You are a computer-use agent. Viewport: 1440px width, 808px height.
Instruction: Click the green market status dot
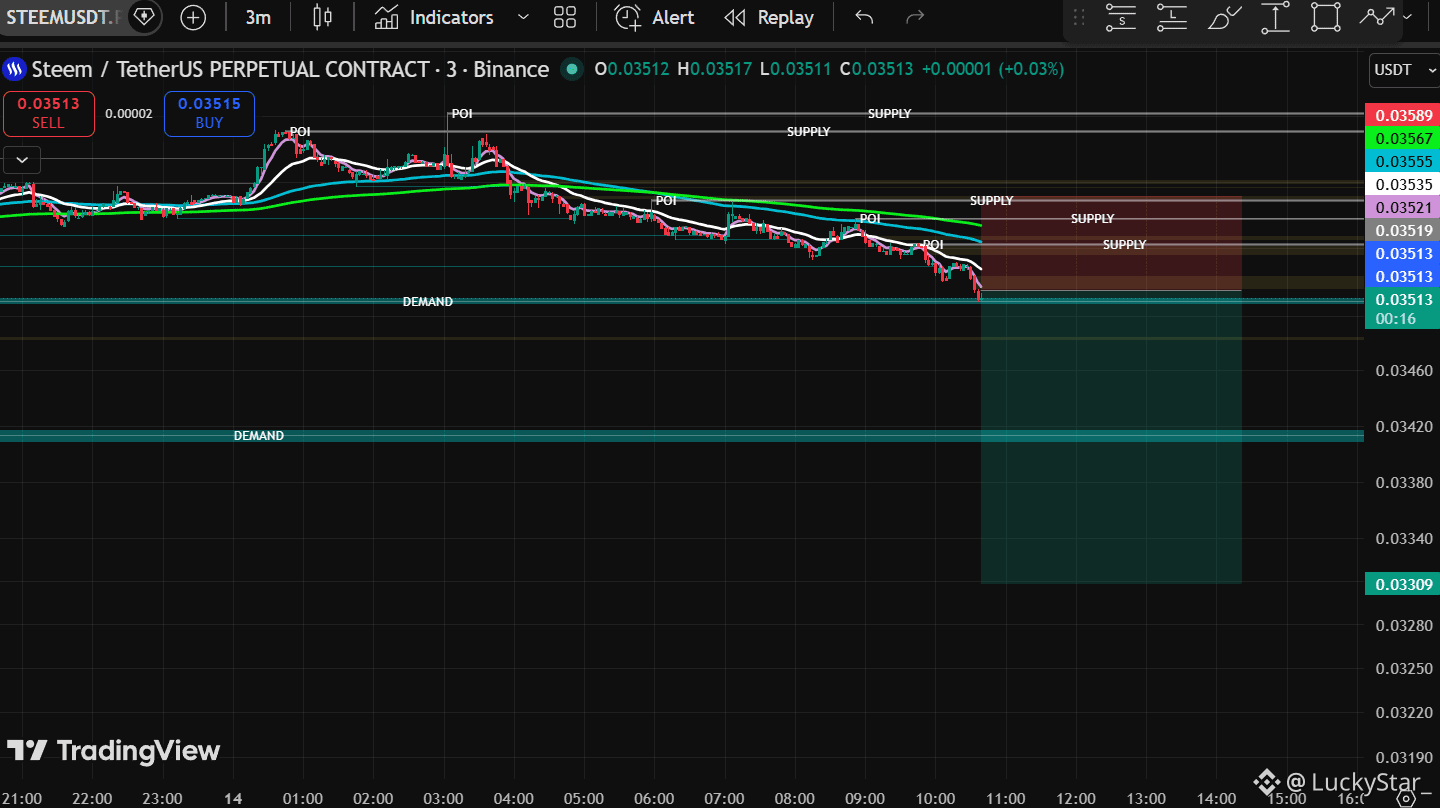571,69
